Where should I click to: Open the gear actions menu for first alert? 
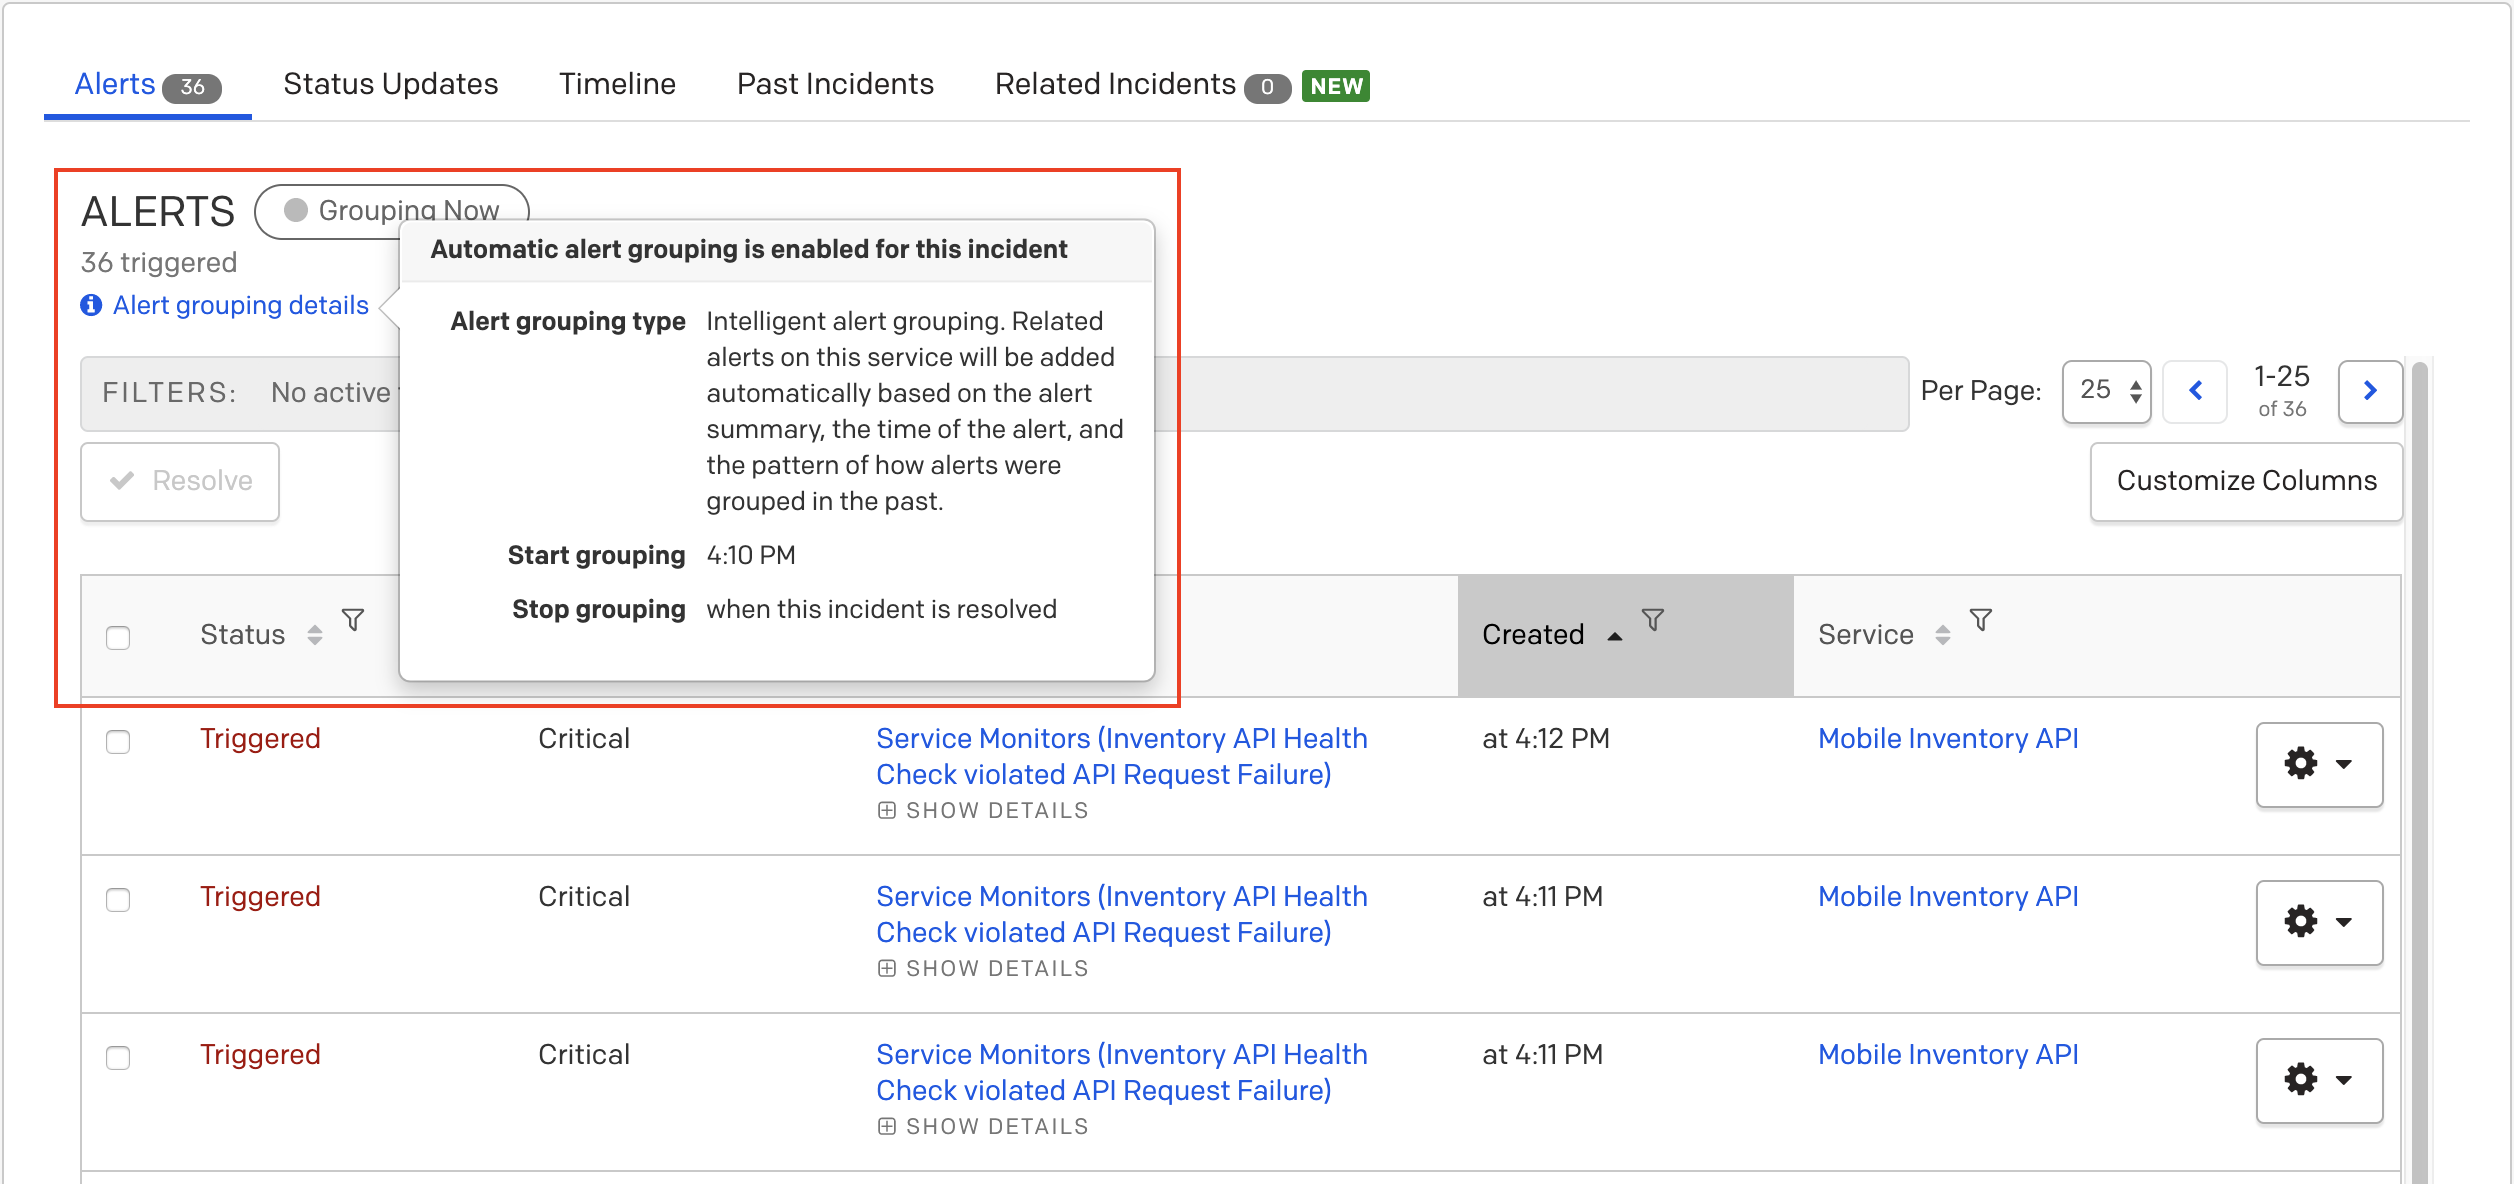(2319, 764)
